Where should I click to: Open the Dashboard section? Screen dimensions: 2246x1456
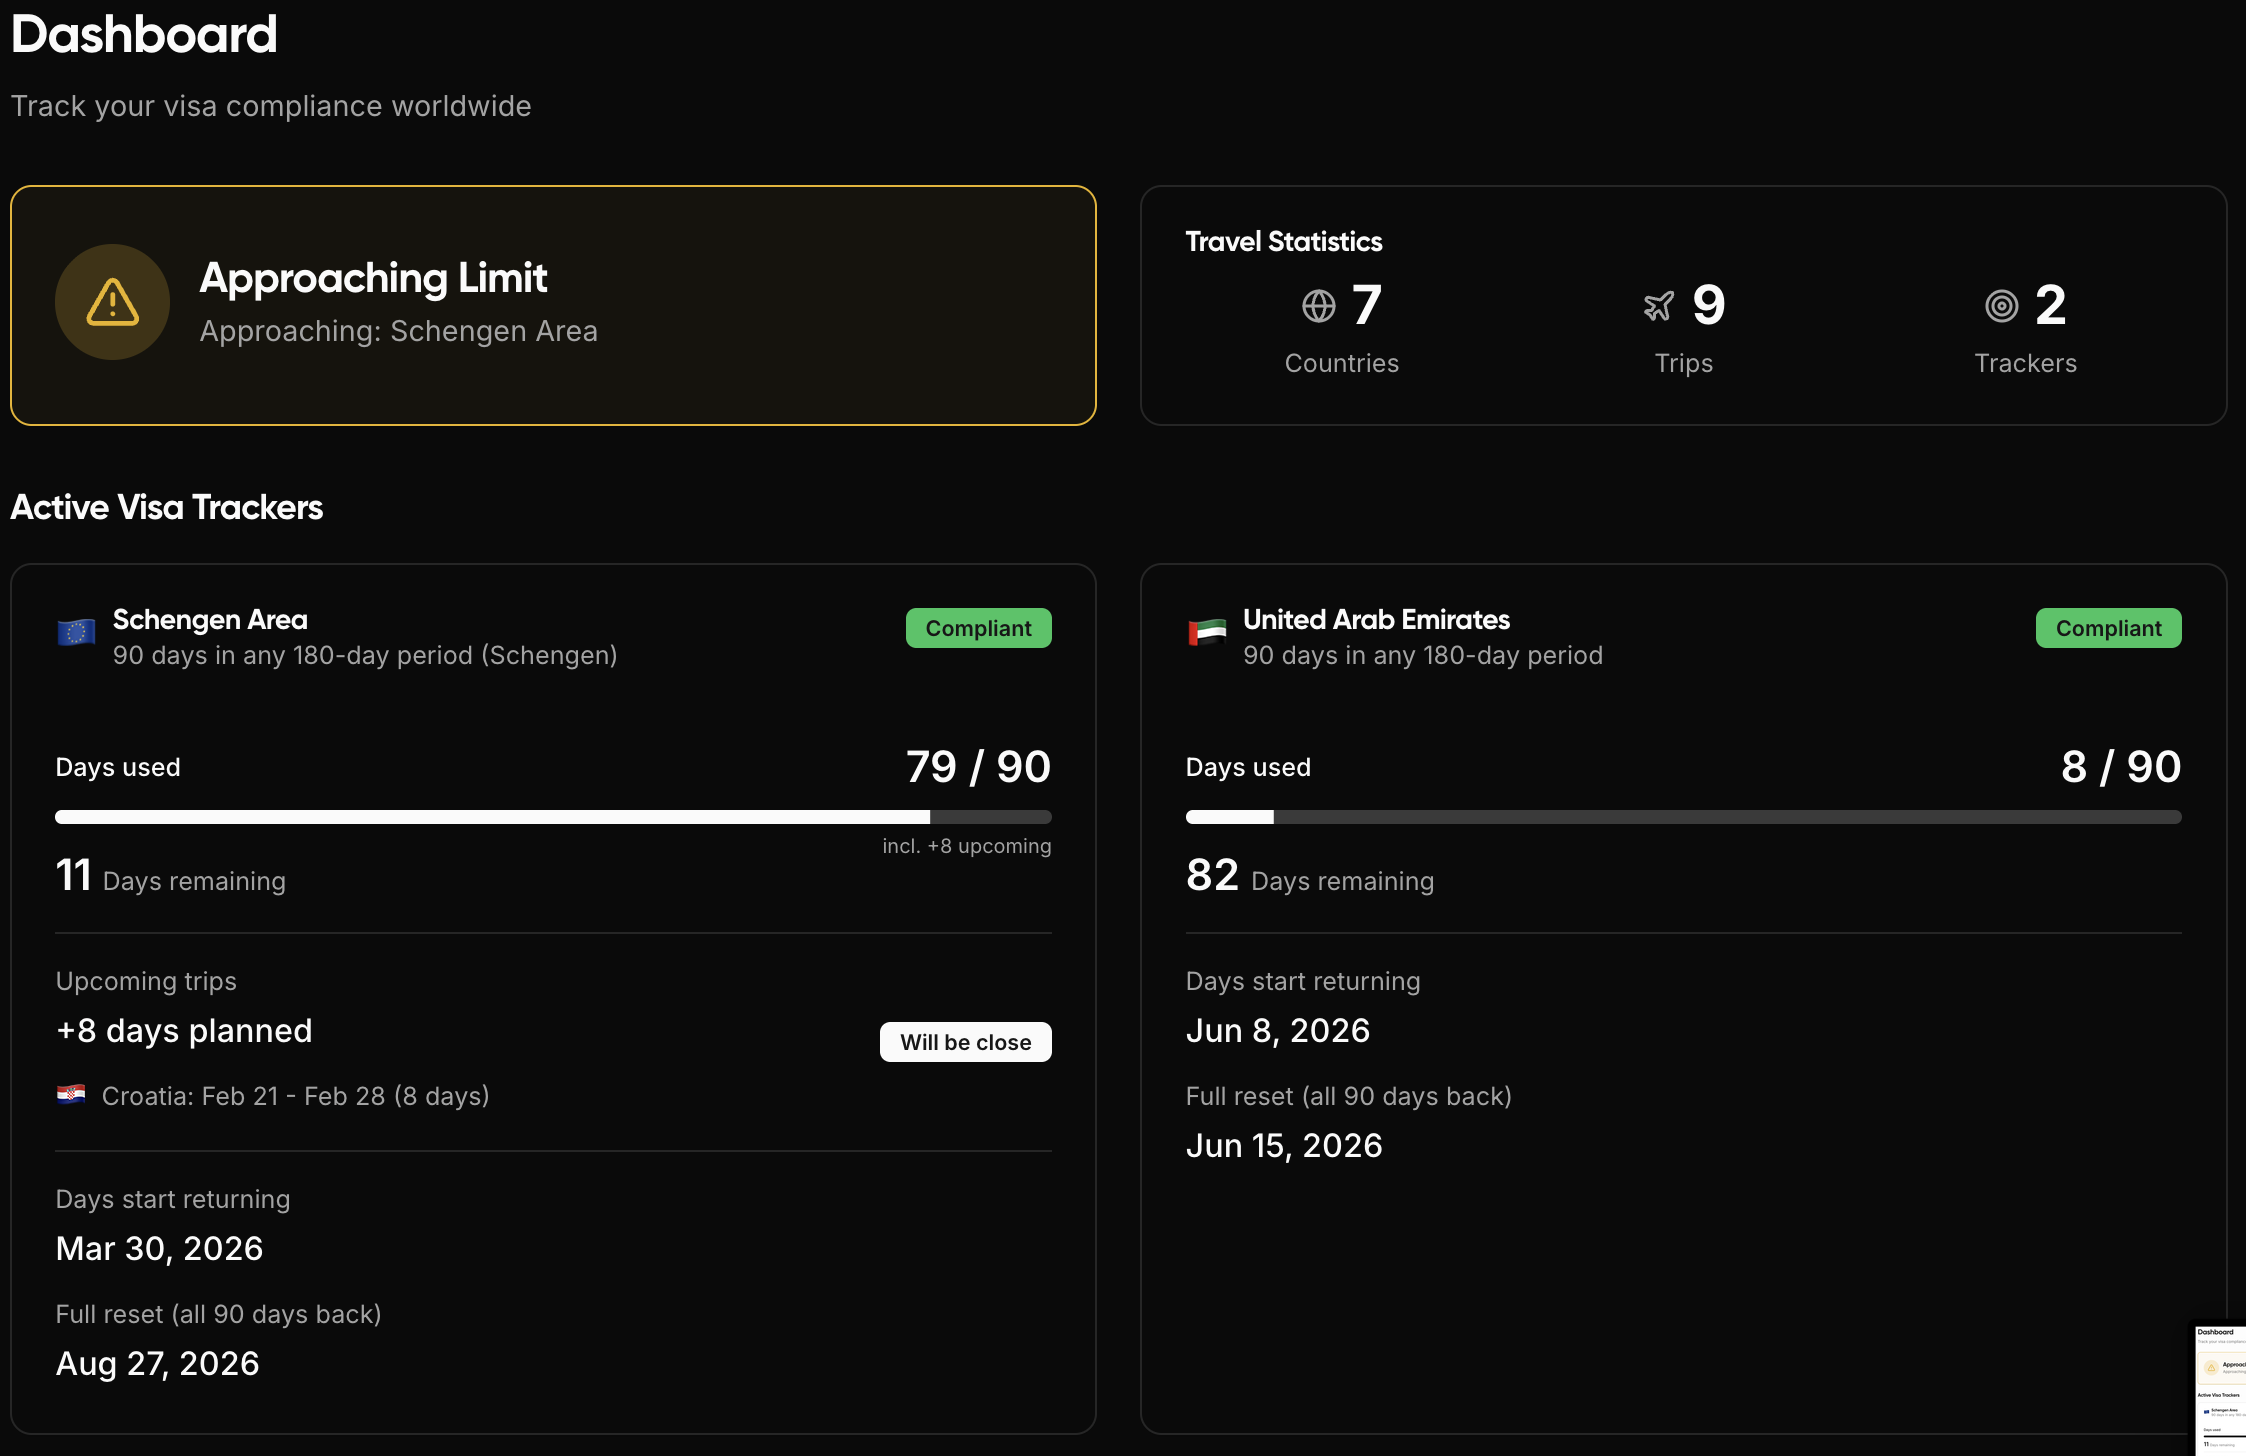(x=144, y=33)
